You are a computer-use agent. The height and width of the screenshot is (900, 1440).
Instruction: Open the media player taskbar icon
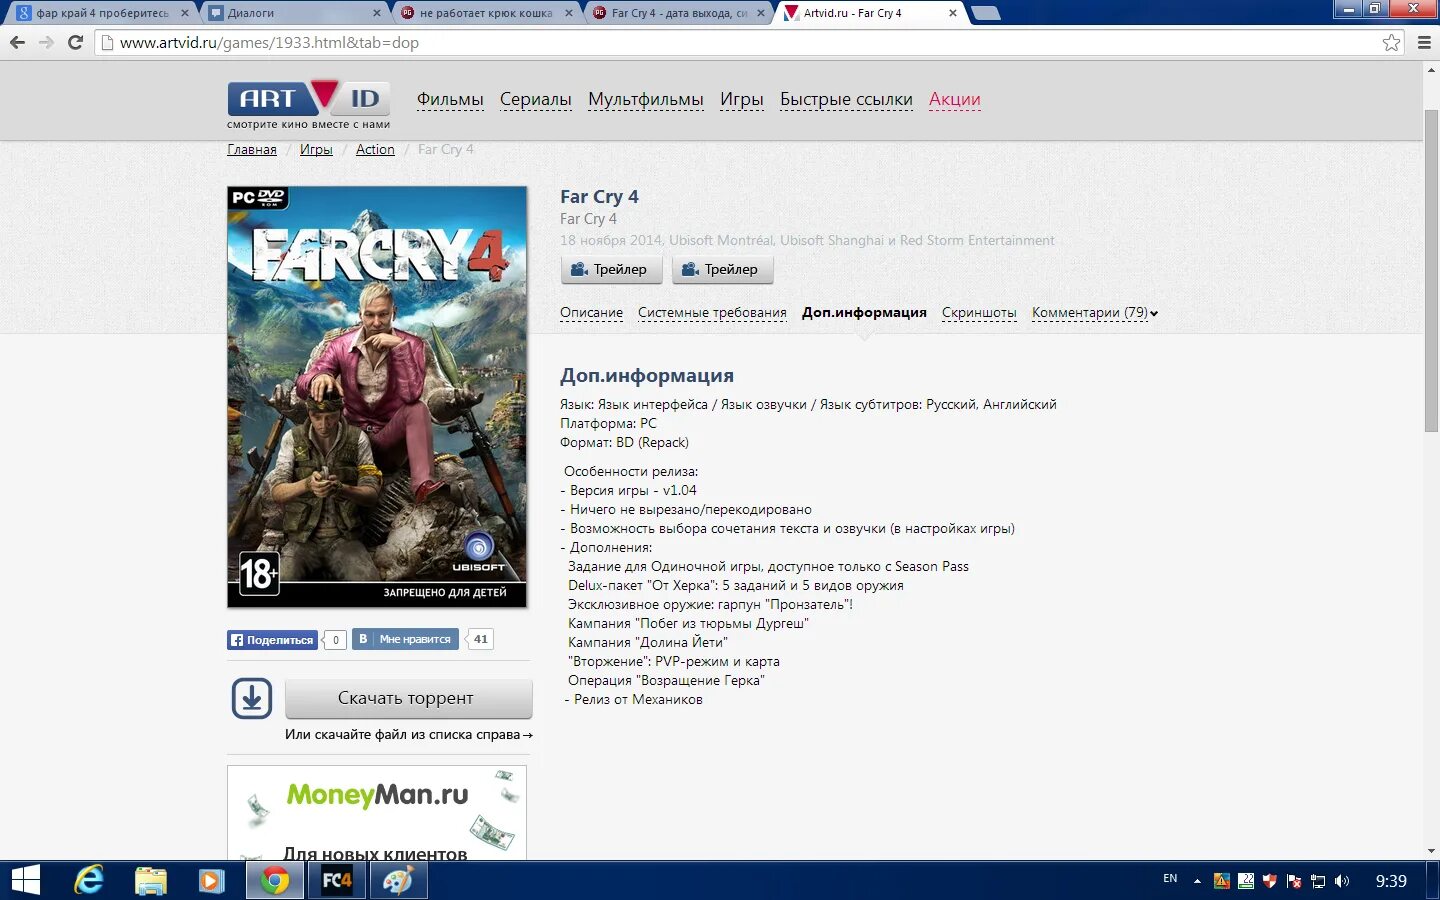(x=211, y=880)
